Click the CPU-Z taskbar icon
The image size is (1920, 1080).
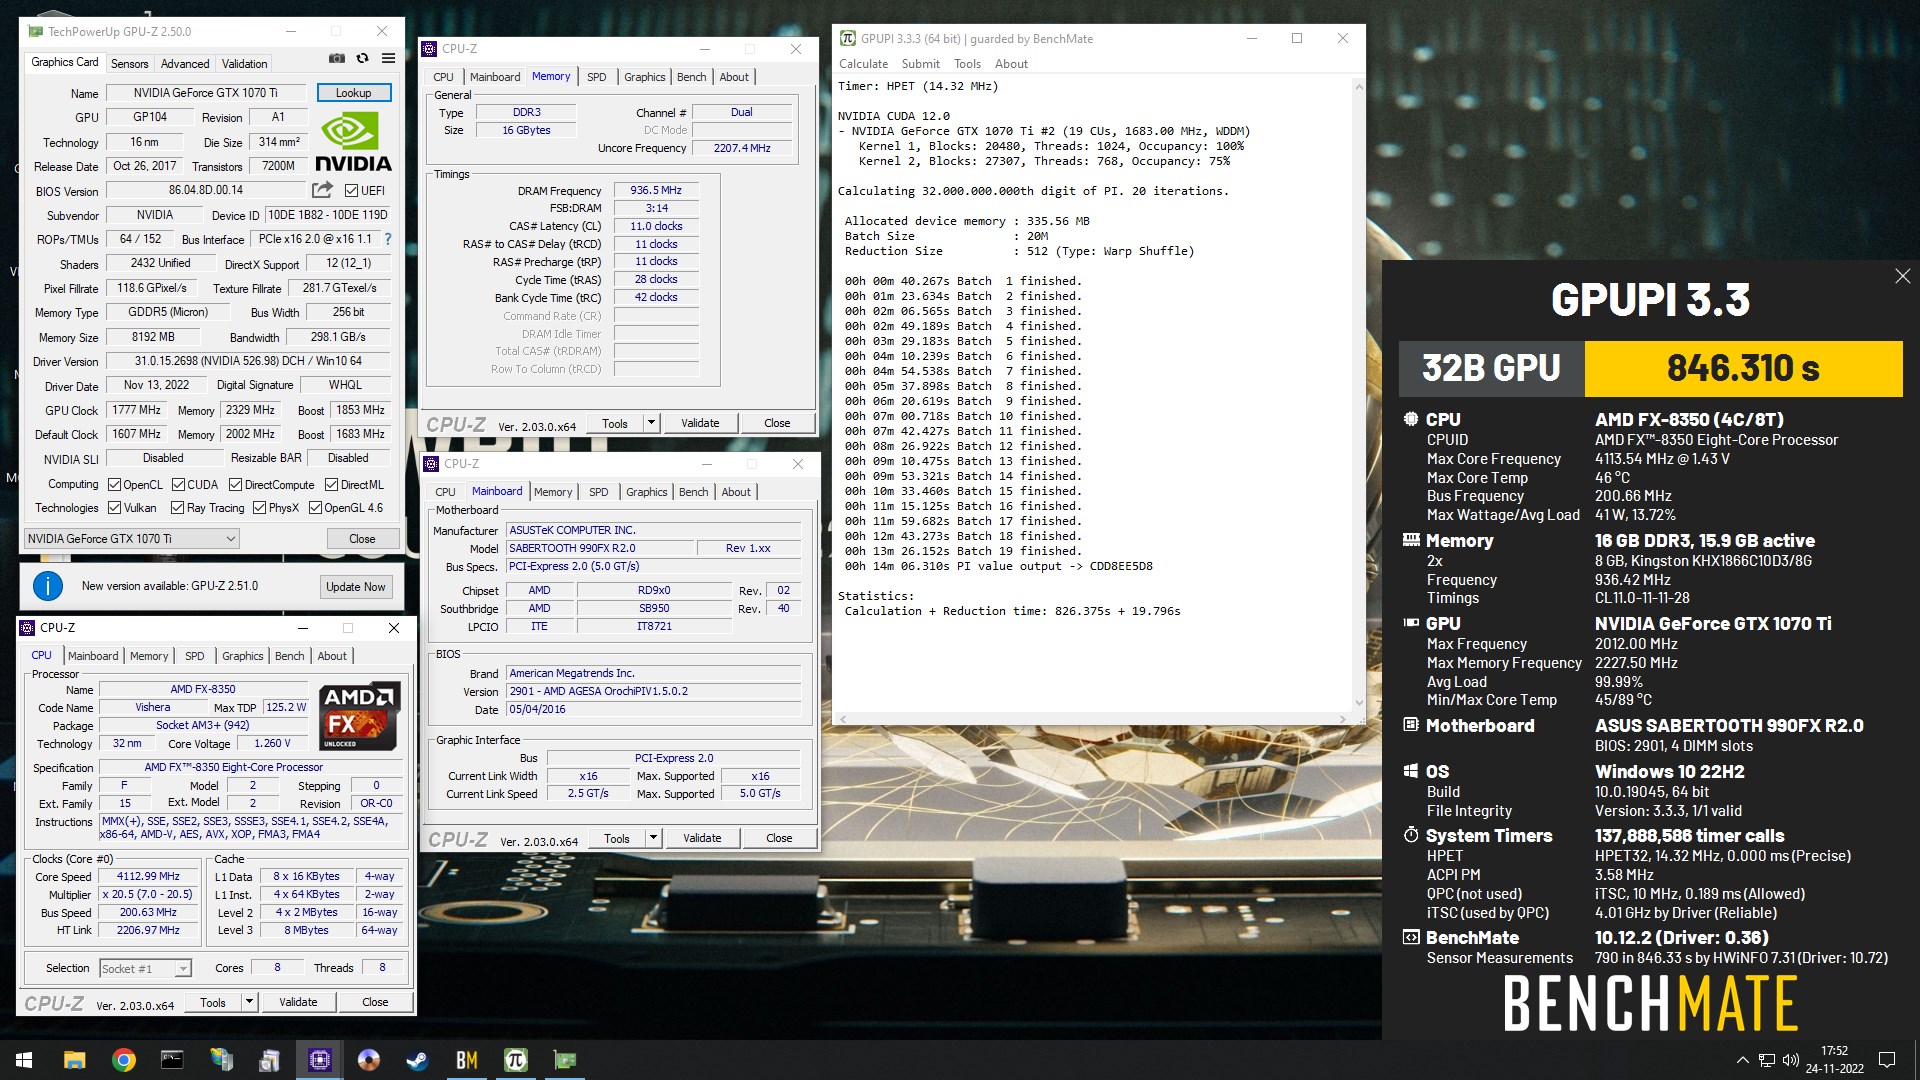point(320,1060)
